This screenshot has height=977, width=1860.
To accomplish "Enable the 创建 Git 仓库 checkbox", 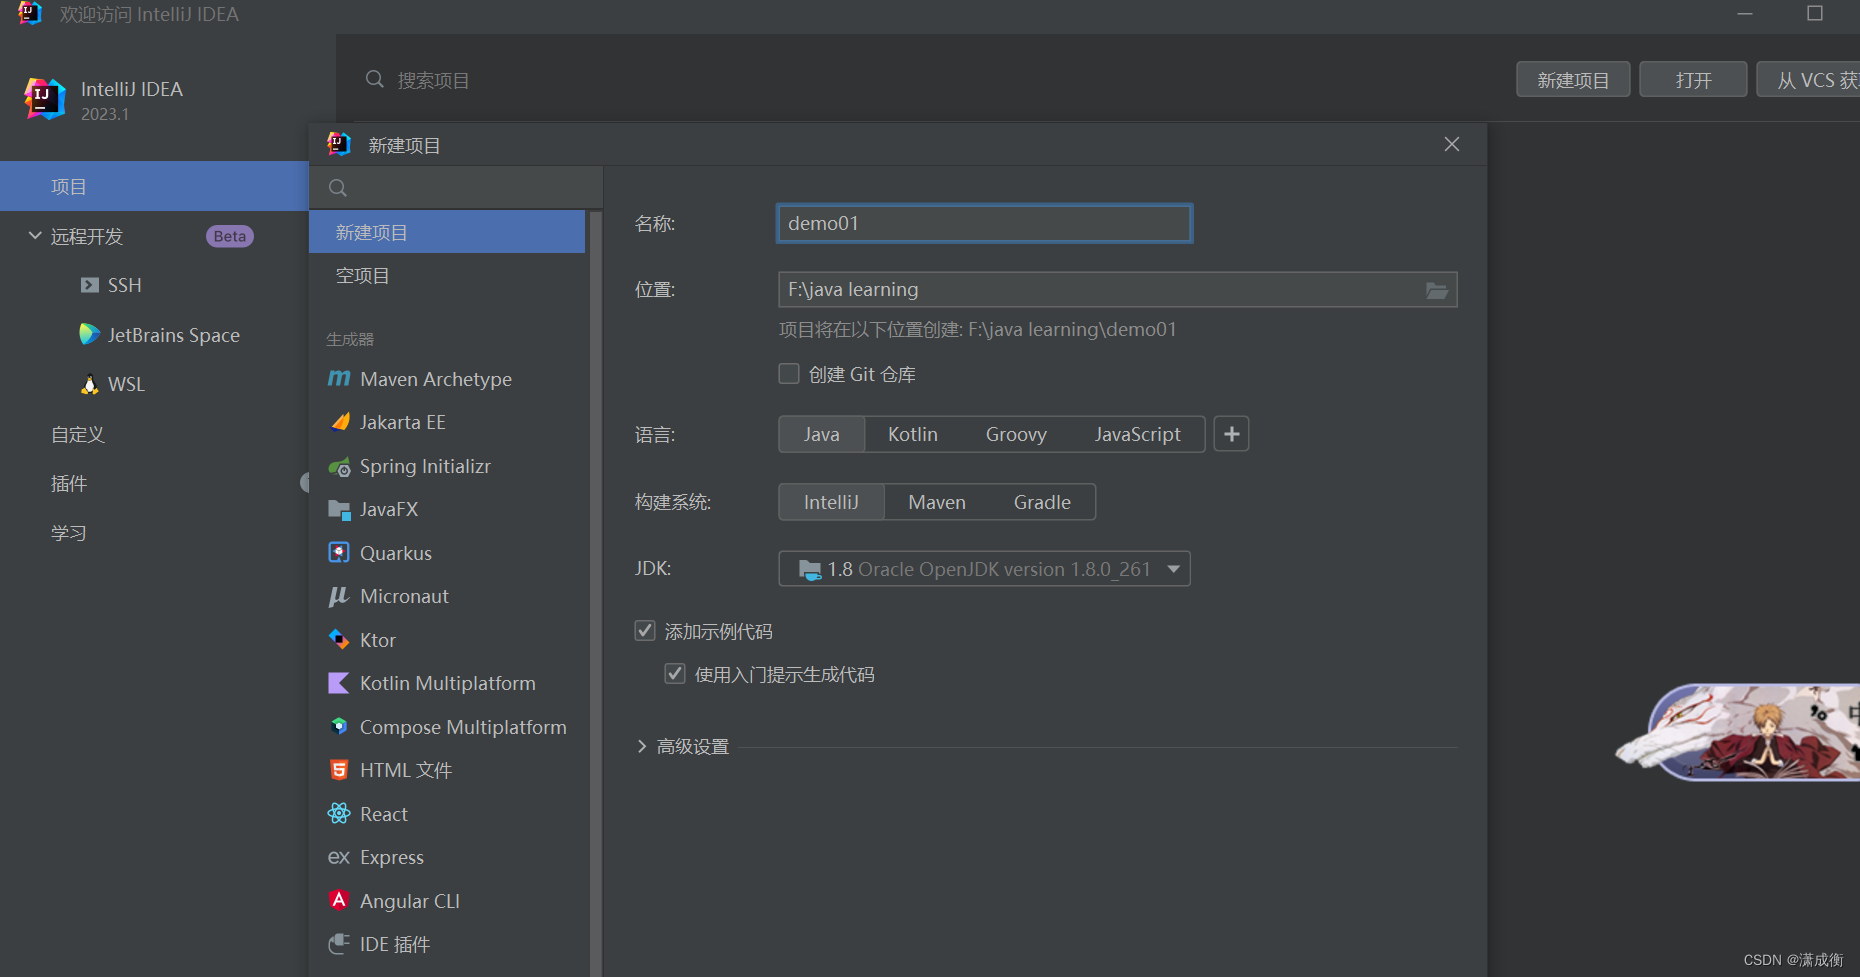I will (x=789, y=374).
